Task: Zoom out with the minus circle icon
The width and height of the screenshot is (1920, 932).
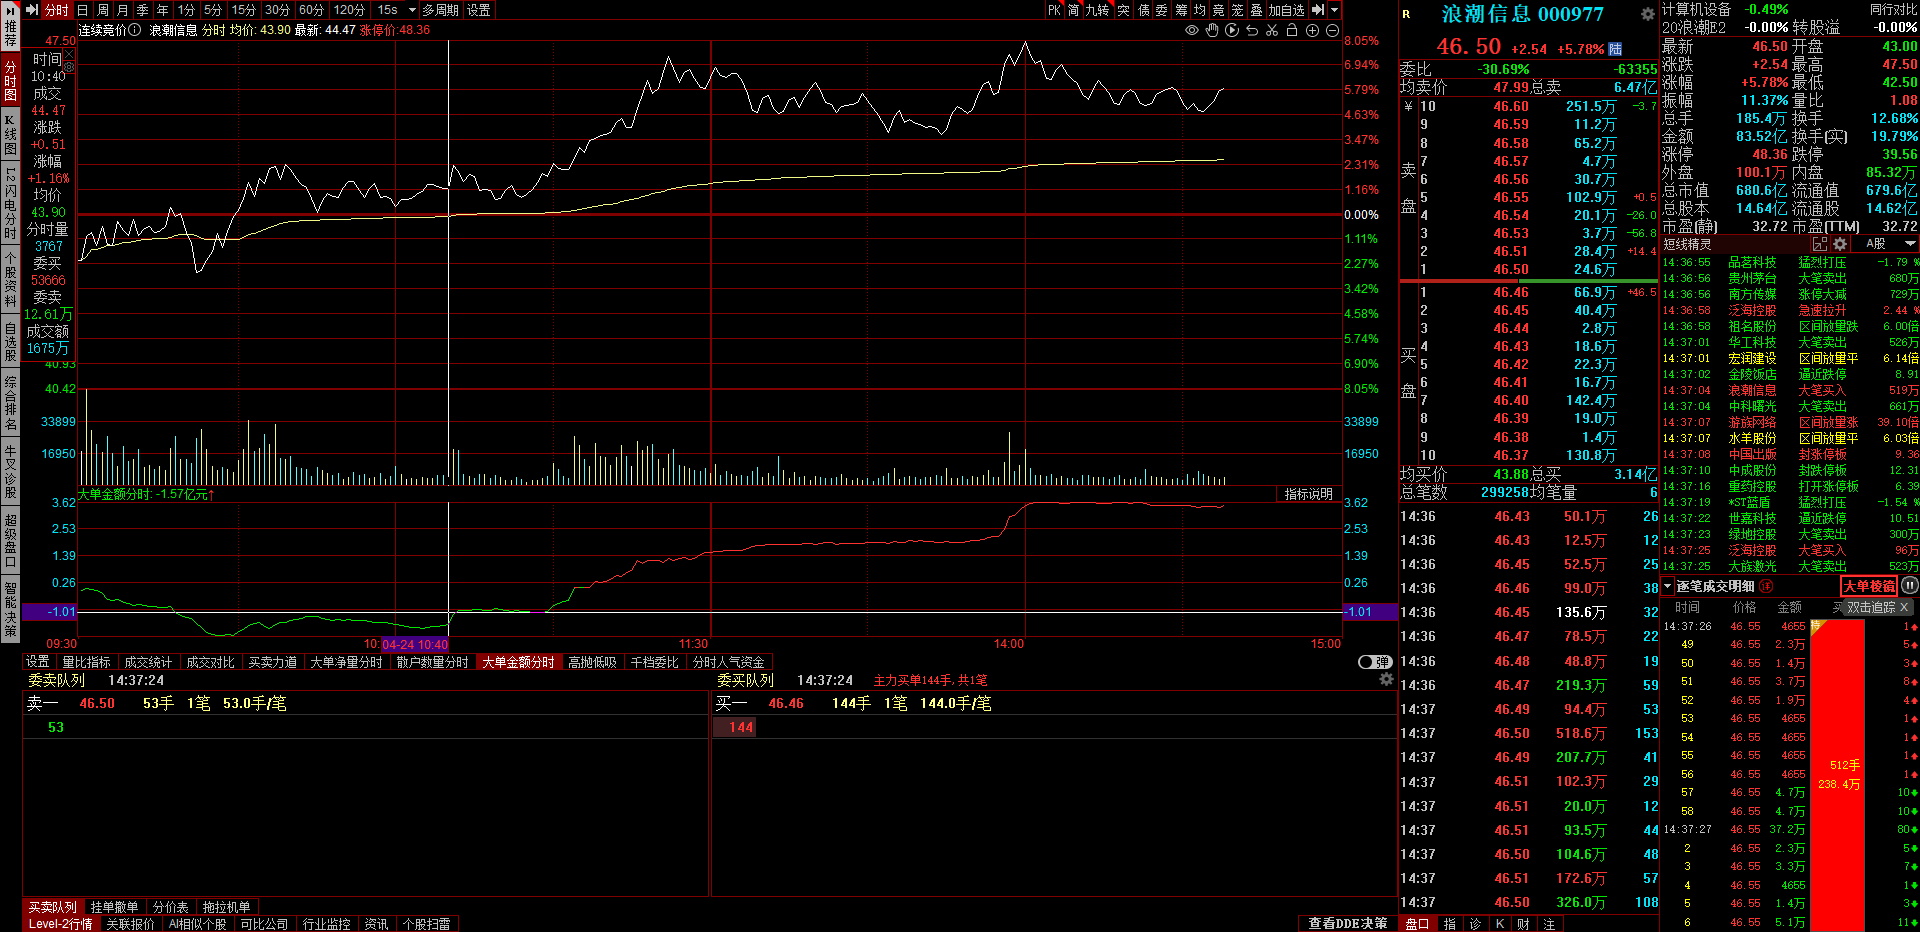Action: [x=1332, y=30]
